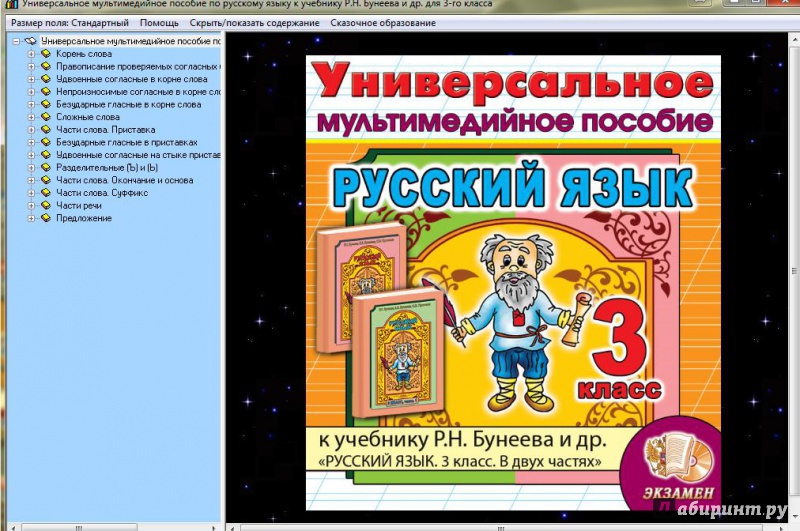Click the book icon next to Корень слова
Viewport: 800px width, 531px height.
(46, 54)
